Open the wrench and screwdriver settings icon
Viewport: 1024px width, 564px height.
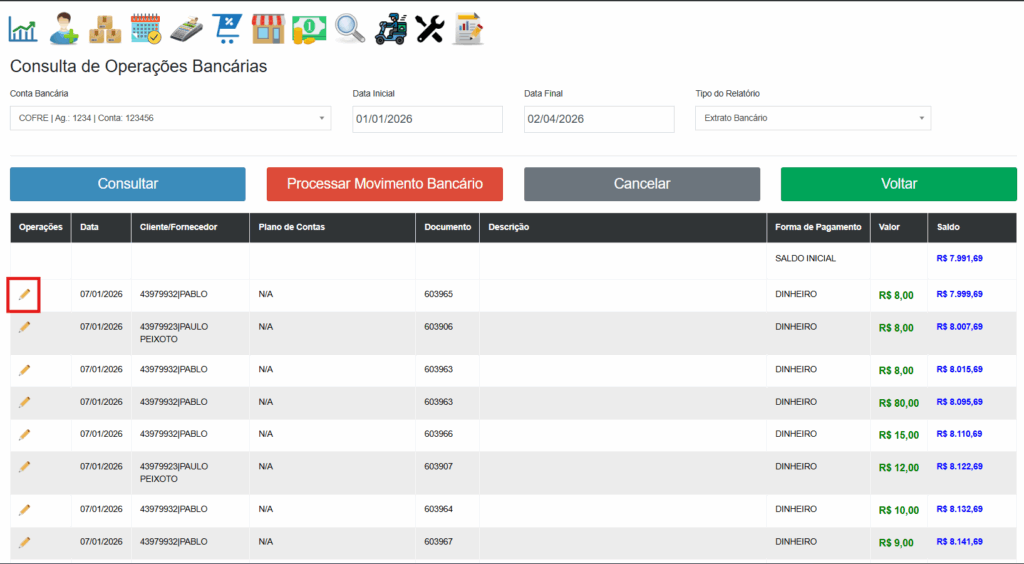click(x=429, y=28)
